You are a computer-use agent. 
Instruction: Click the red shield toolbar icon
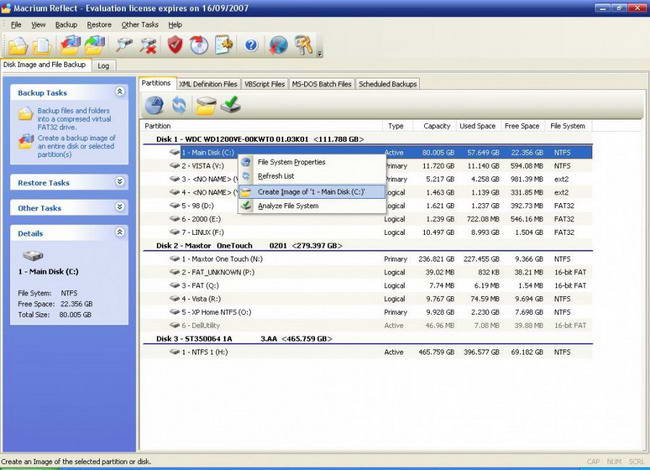pyautogui.click(x=174, y=45)
